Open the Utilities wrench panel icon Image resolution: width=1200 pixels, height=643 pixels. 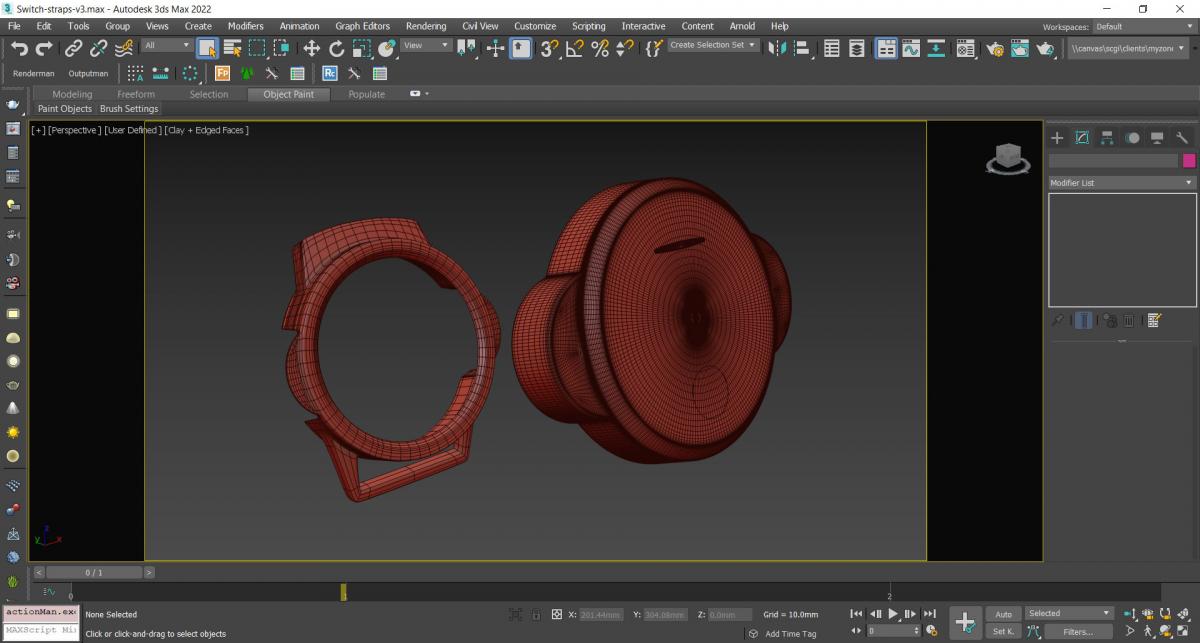(1181, 138)
